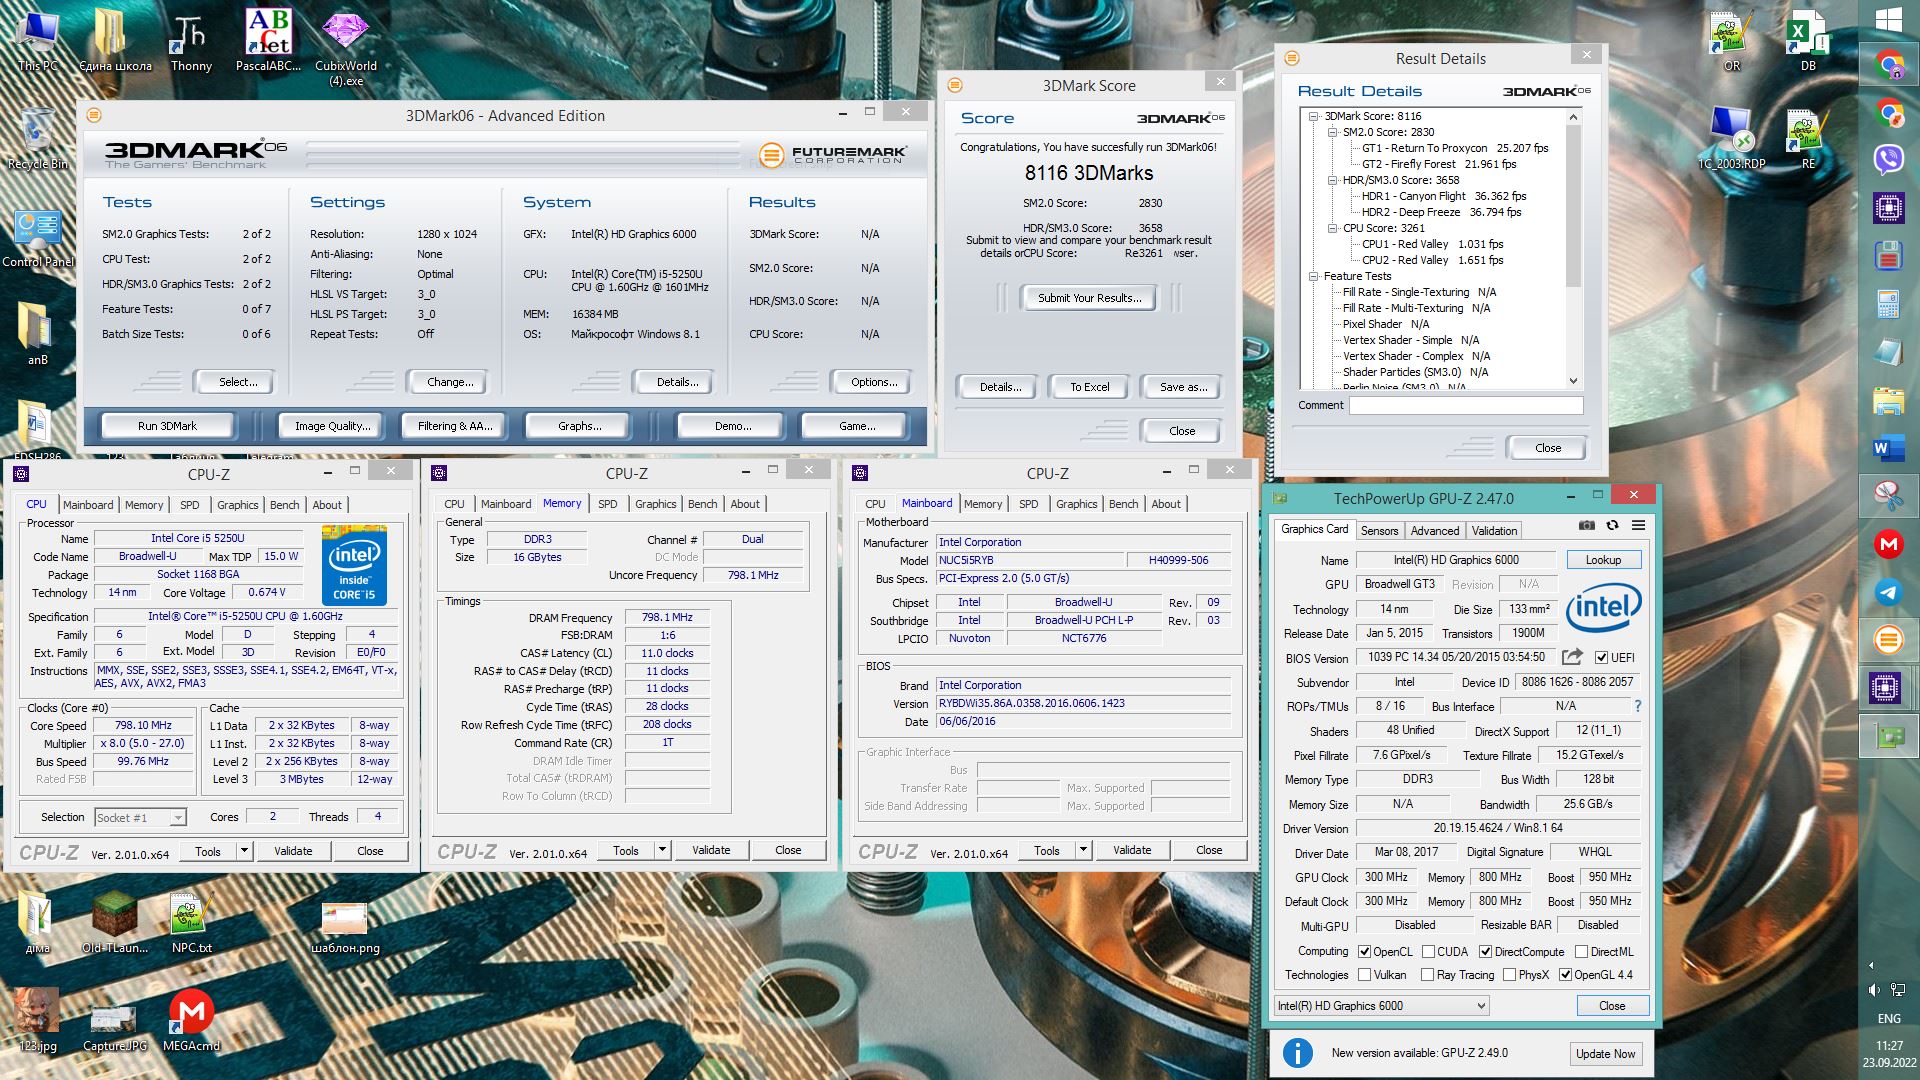
Task: Toggle the CUDA checkbox
Action: pos(1428,952)
